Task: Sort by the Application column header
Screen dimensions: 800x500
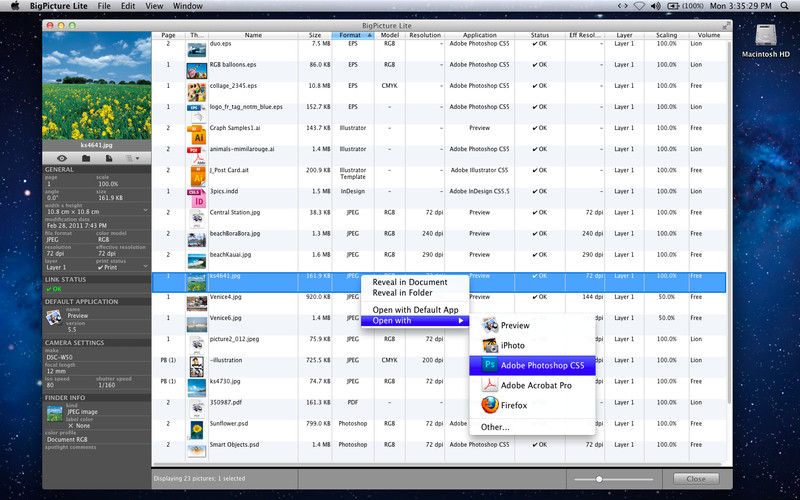Action: (480, 35)
